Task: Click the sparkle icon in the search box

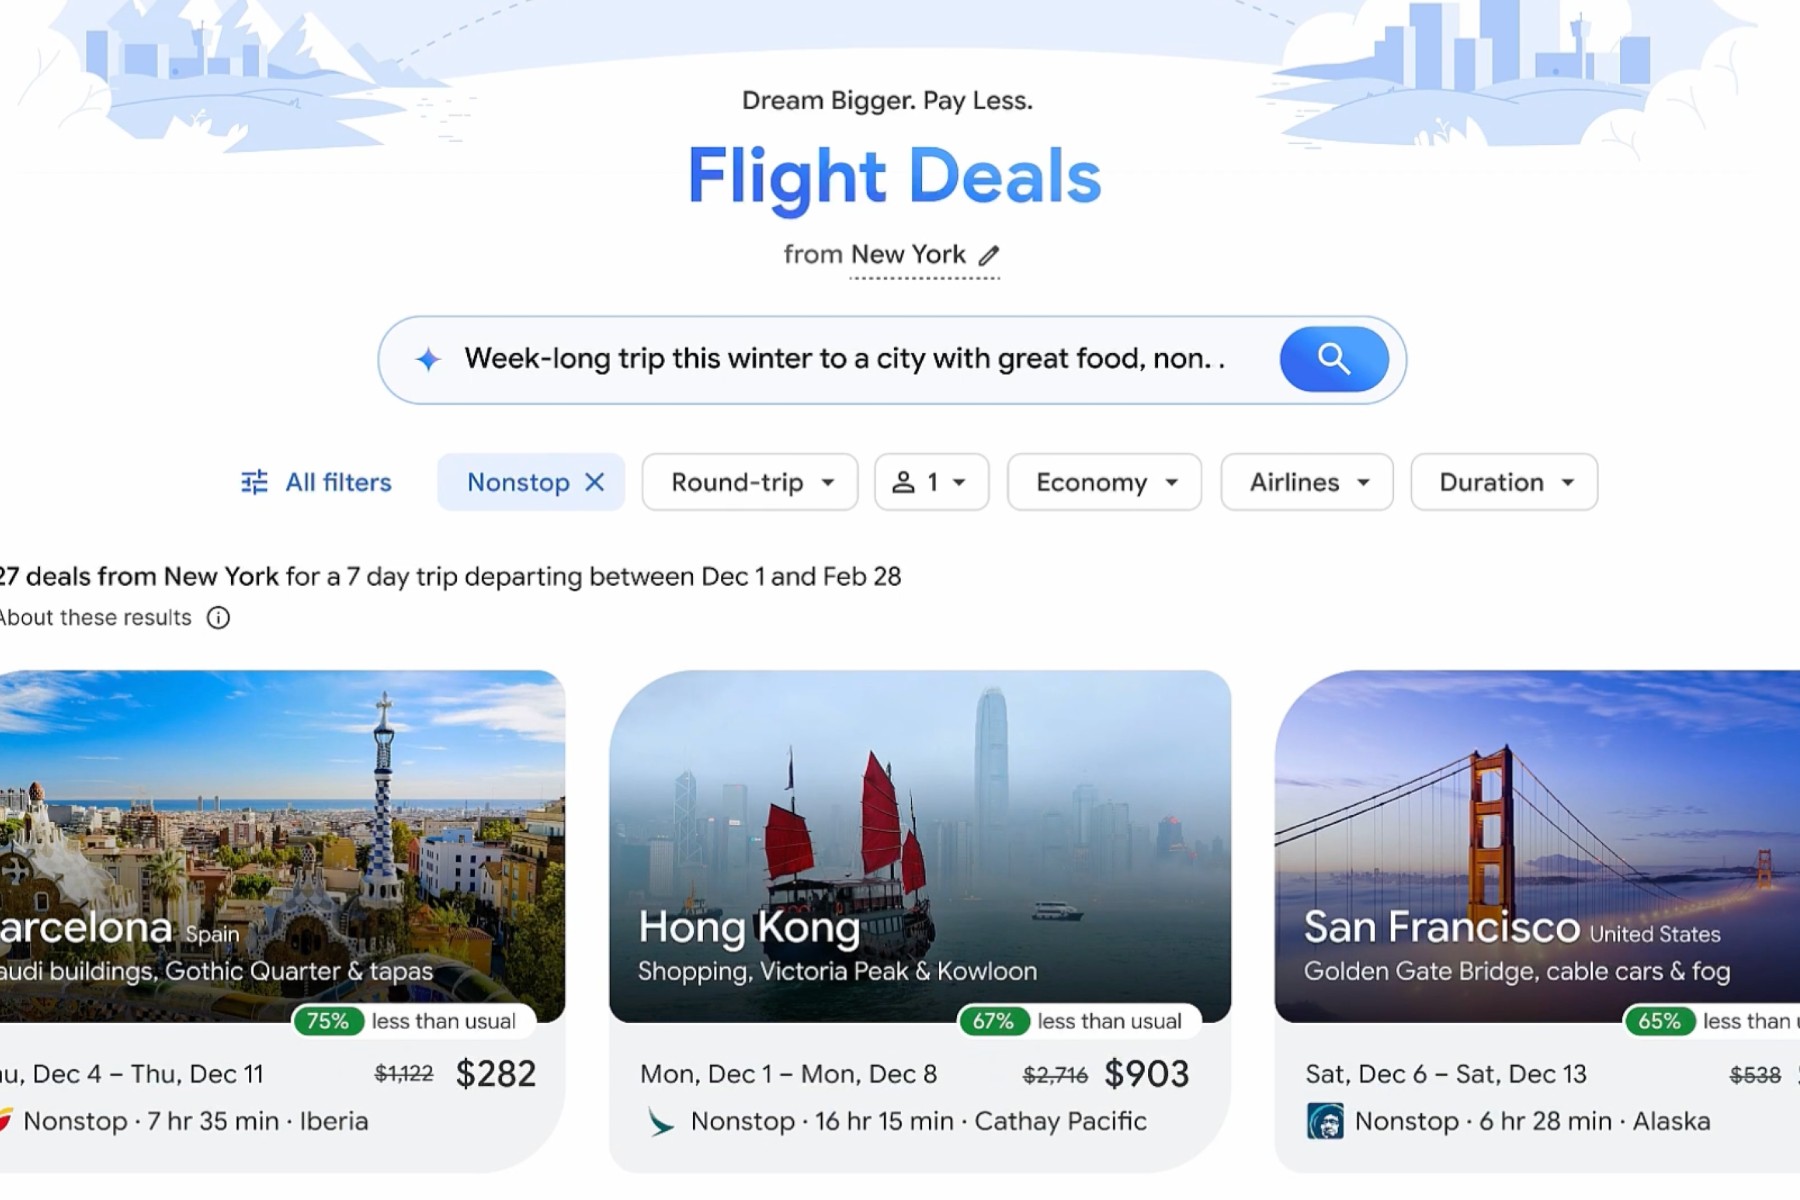Action: pyautogui.click(x=428, y=359)
